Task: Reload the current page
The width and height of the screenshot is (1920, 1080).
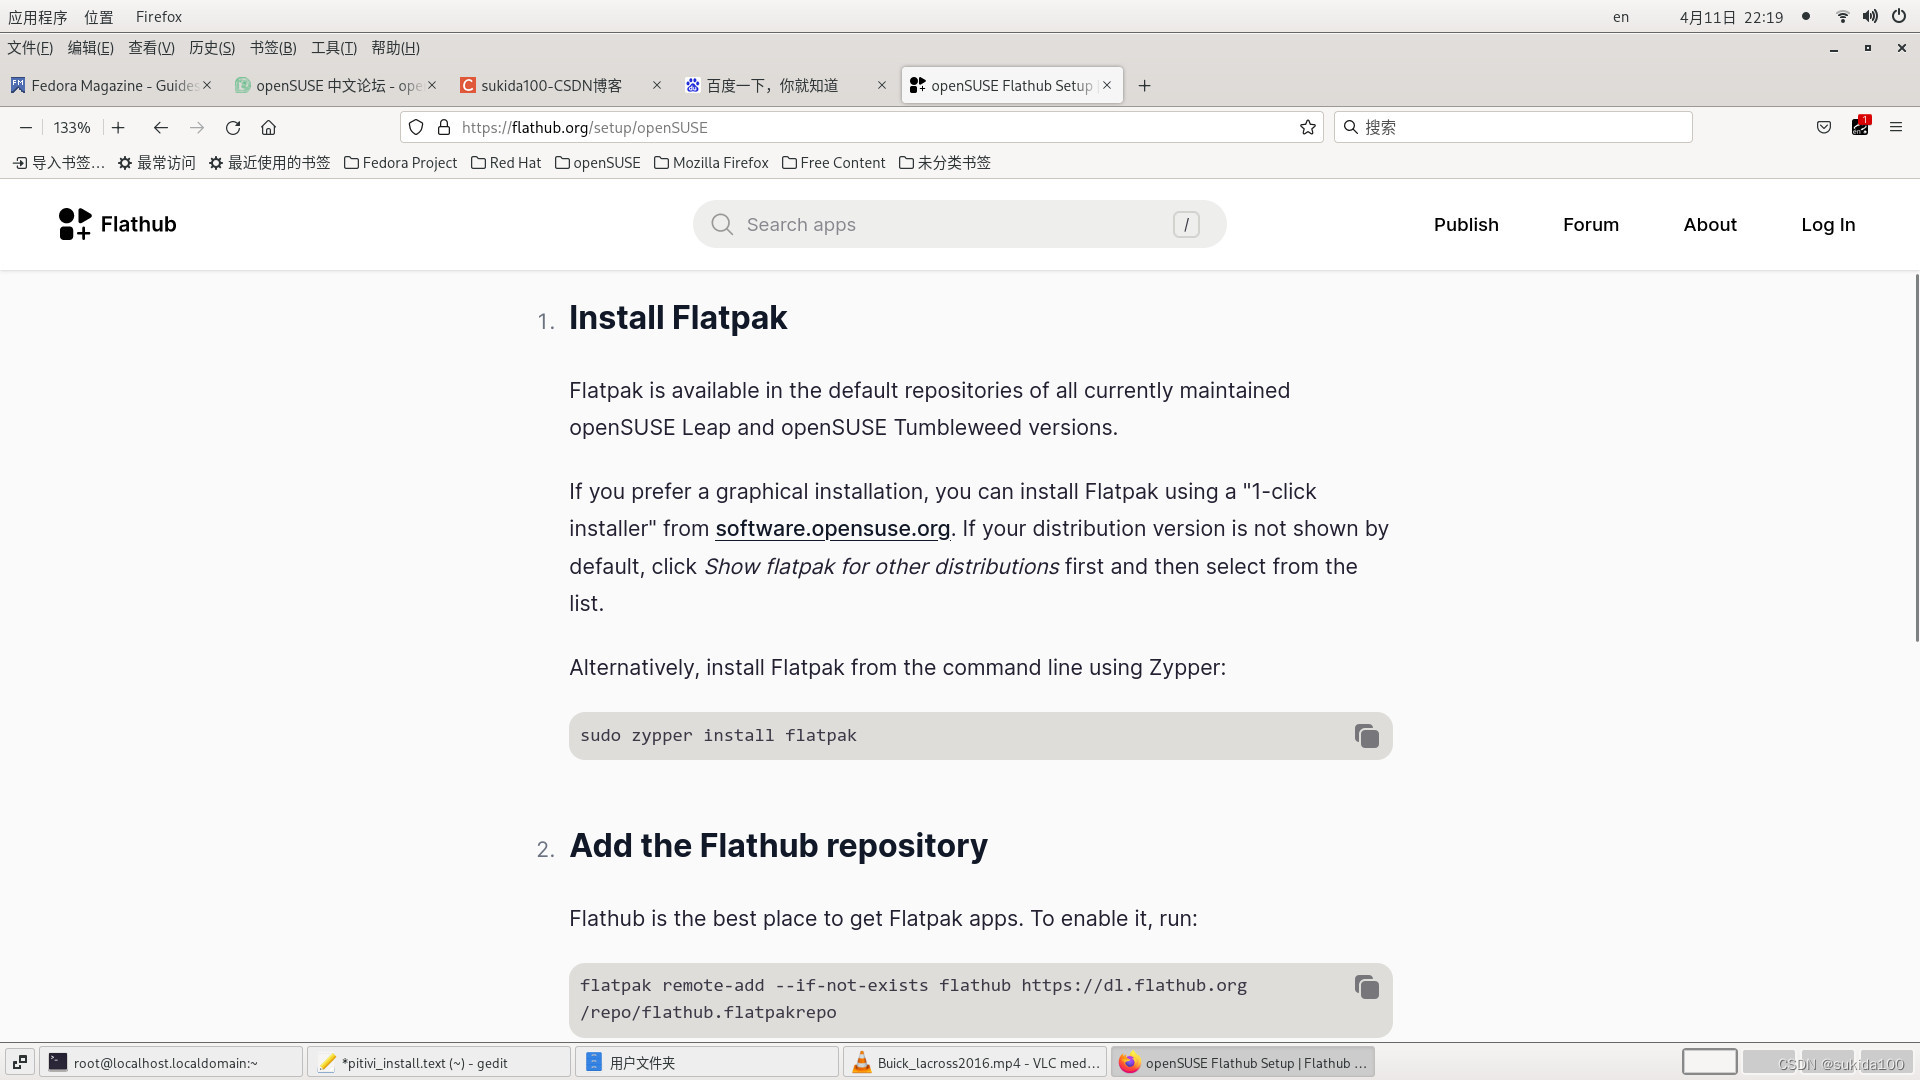Action: [x=233, y=127]
